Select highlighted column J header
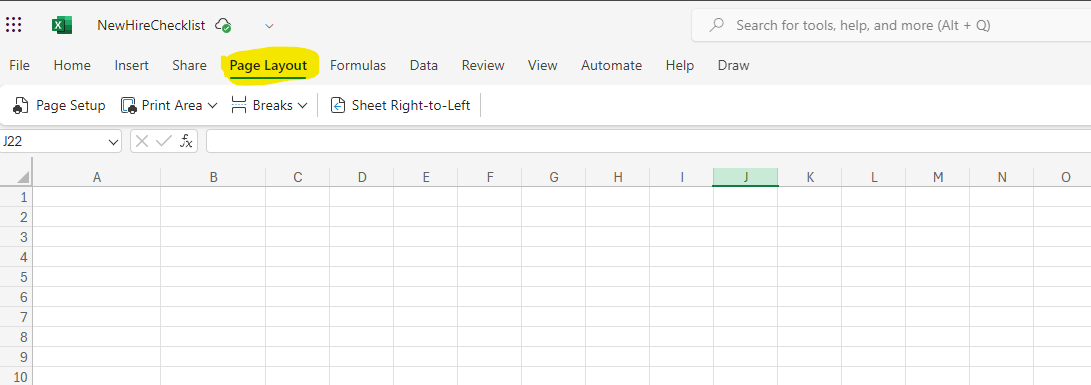Viewport: 1091px width, 385px height. tap(745, 177)
